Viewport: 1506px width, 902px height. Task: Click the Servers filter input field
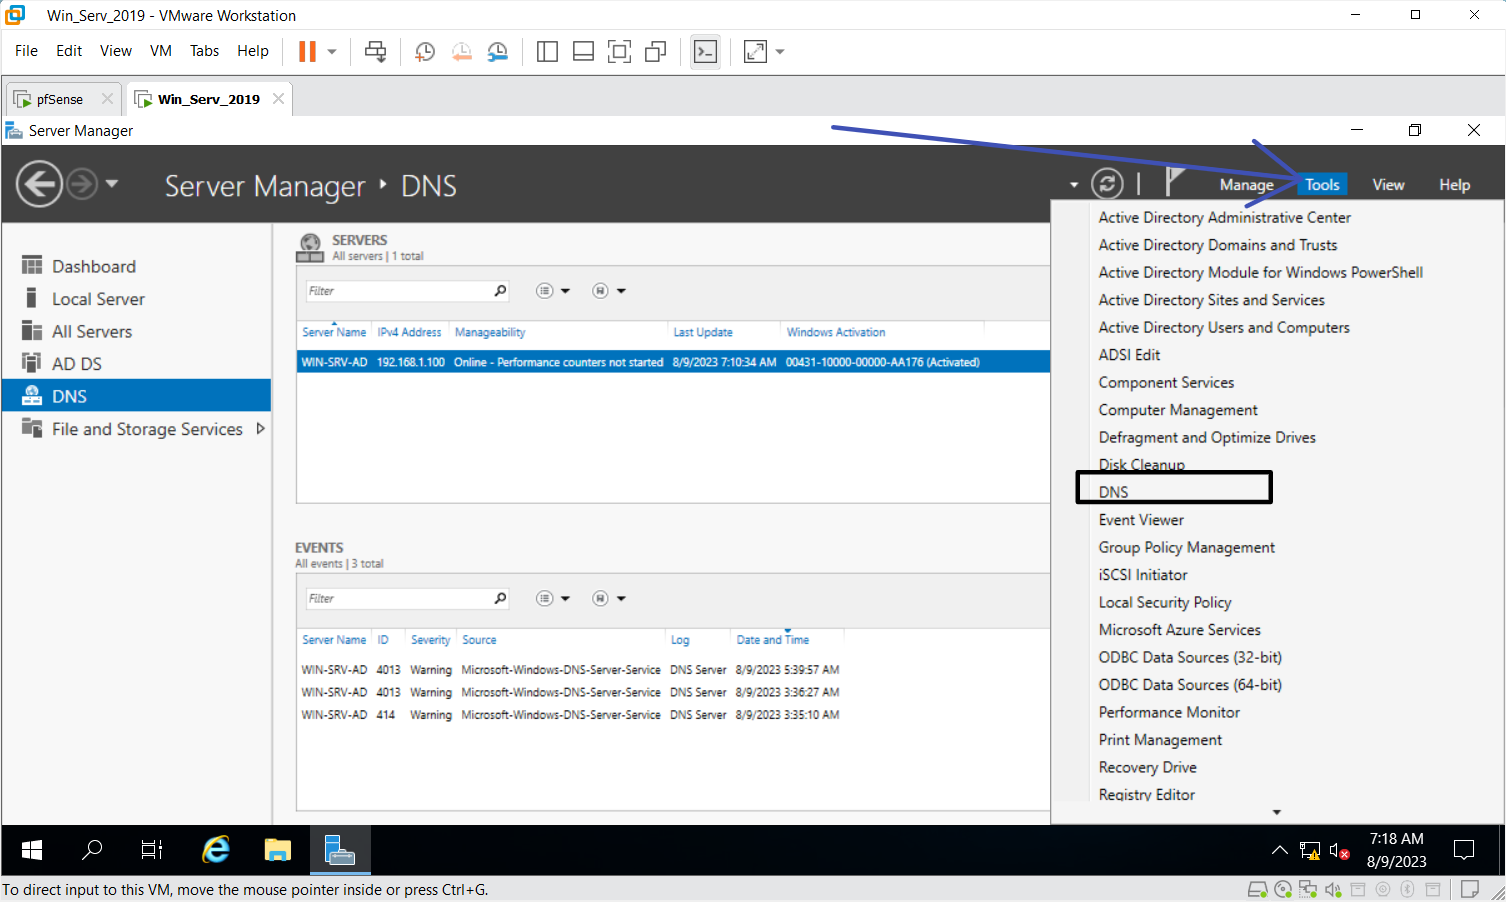pyautogui.click(x=398, y=291)
